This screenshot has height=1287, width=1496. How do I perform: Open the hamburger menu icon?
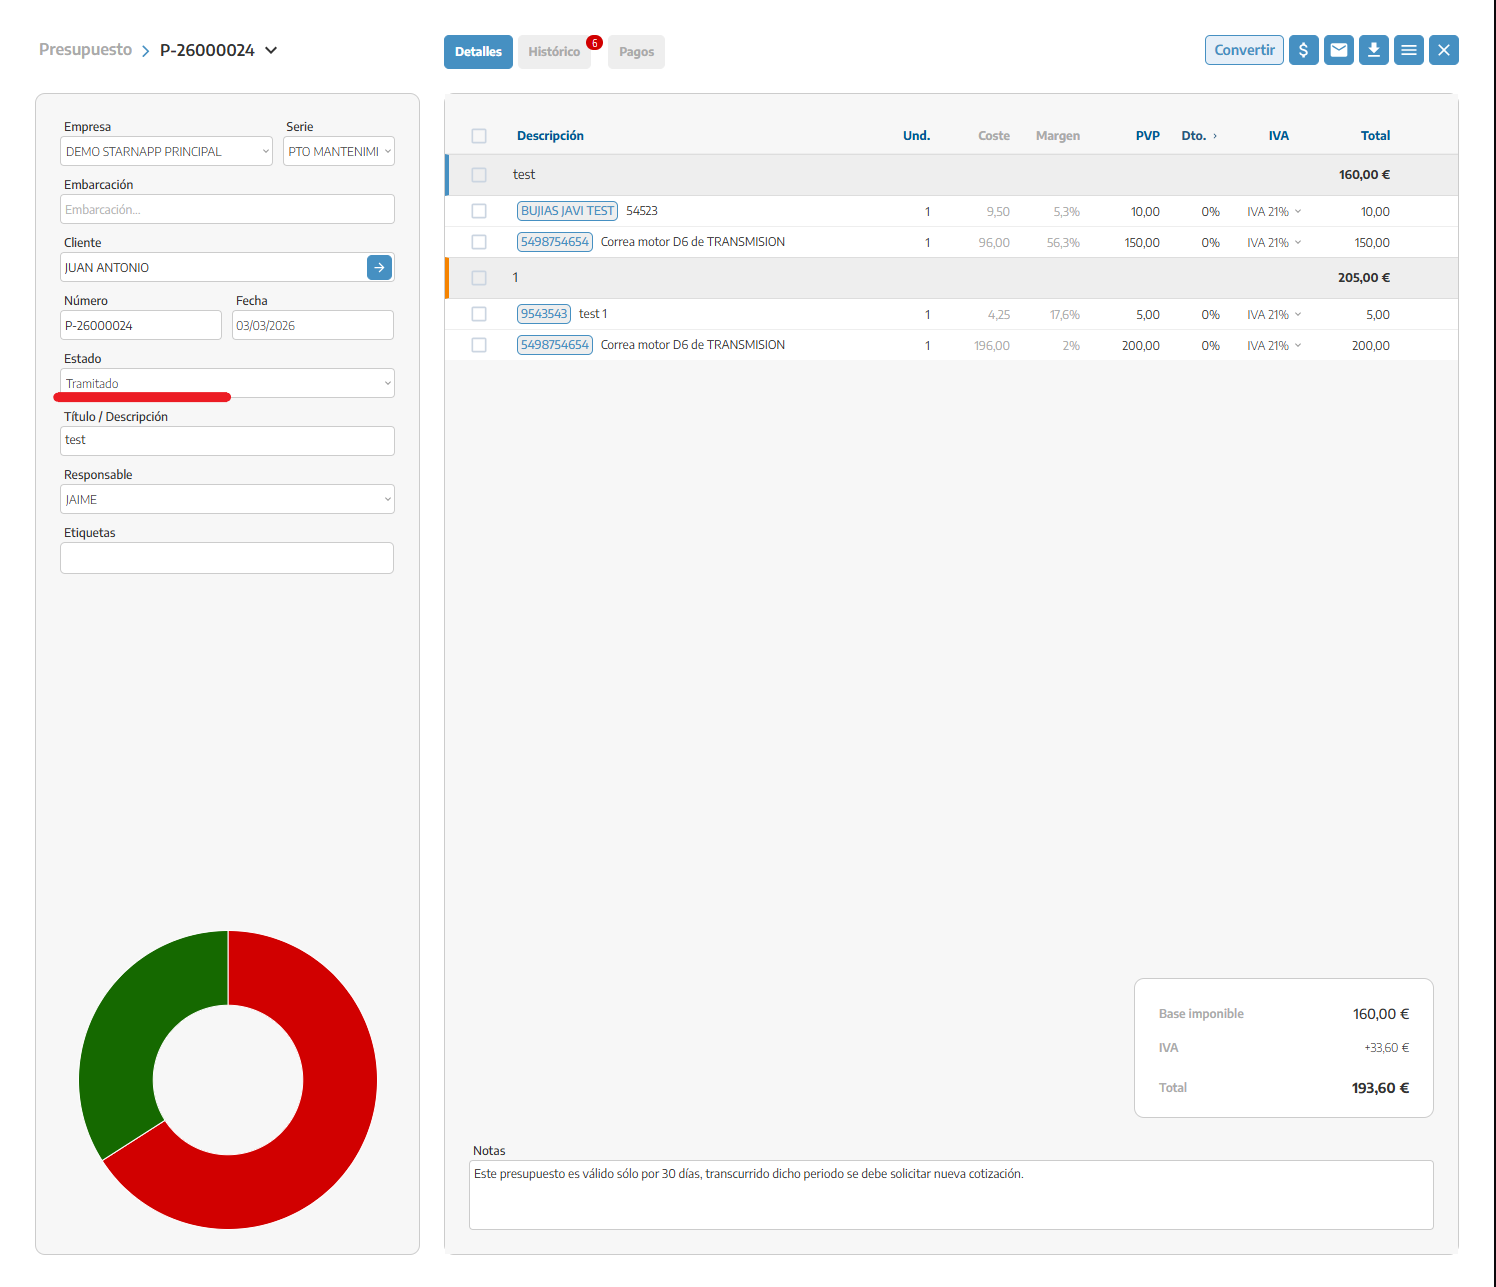coord(1409,50)
